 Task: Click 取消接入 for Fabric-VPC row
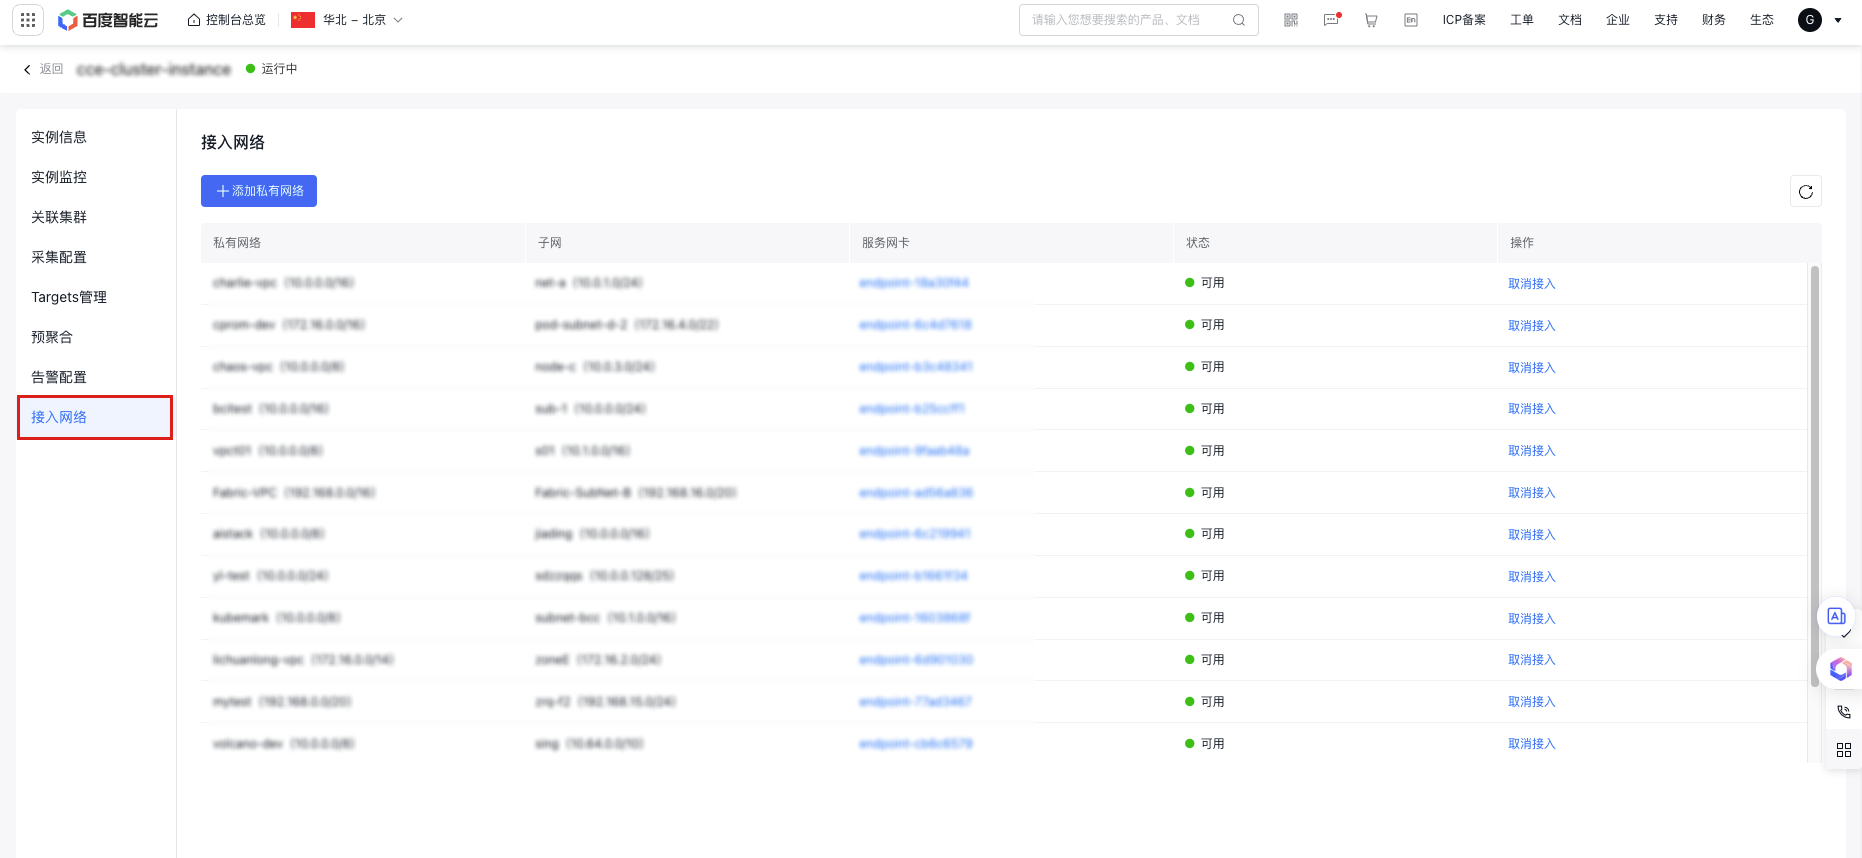pyautogui.click(x=1532, y=493)
